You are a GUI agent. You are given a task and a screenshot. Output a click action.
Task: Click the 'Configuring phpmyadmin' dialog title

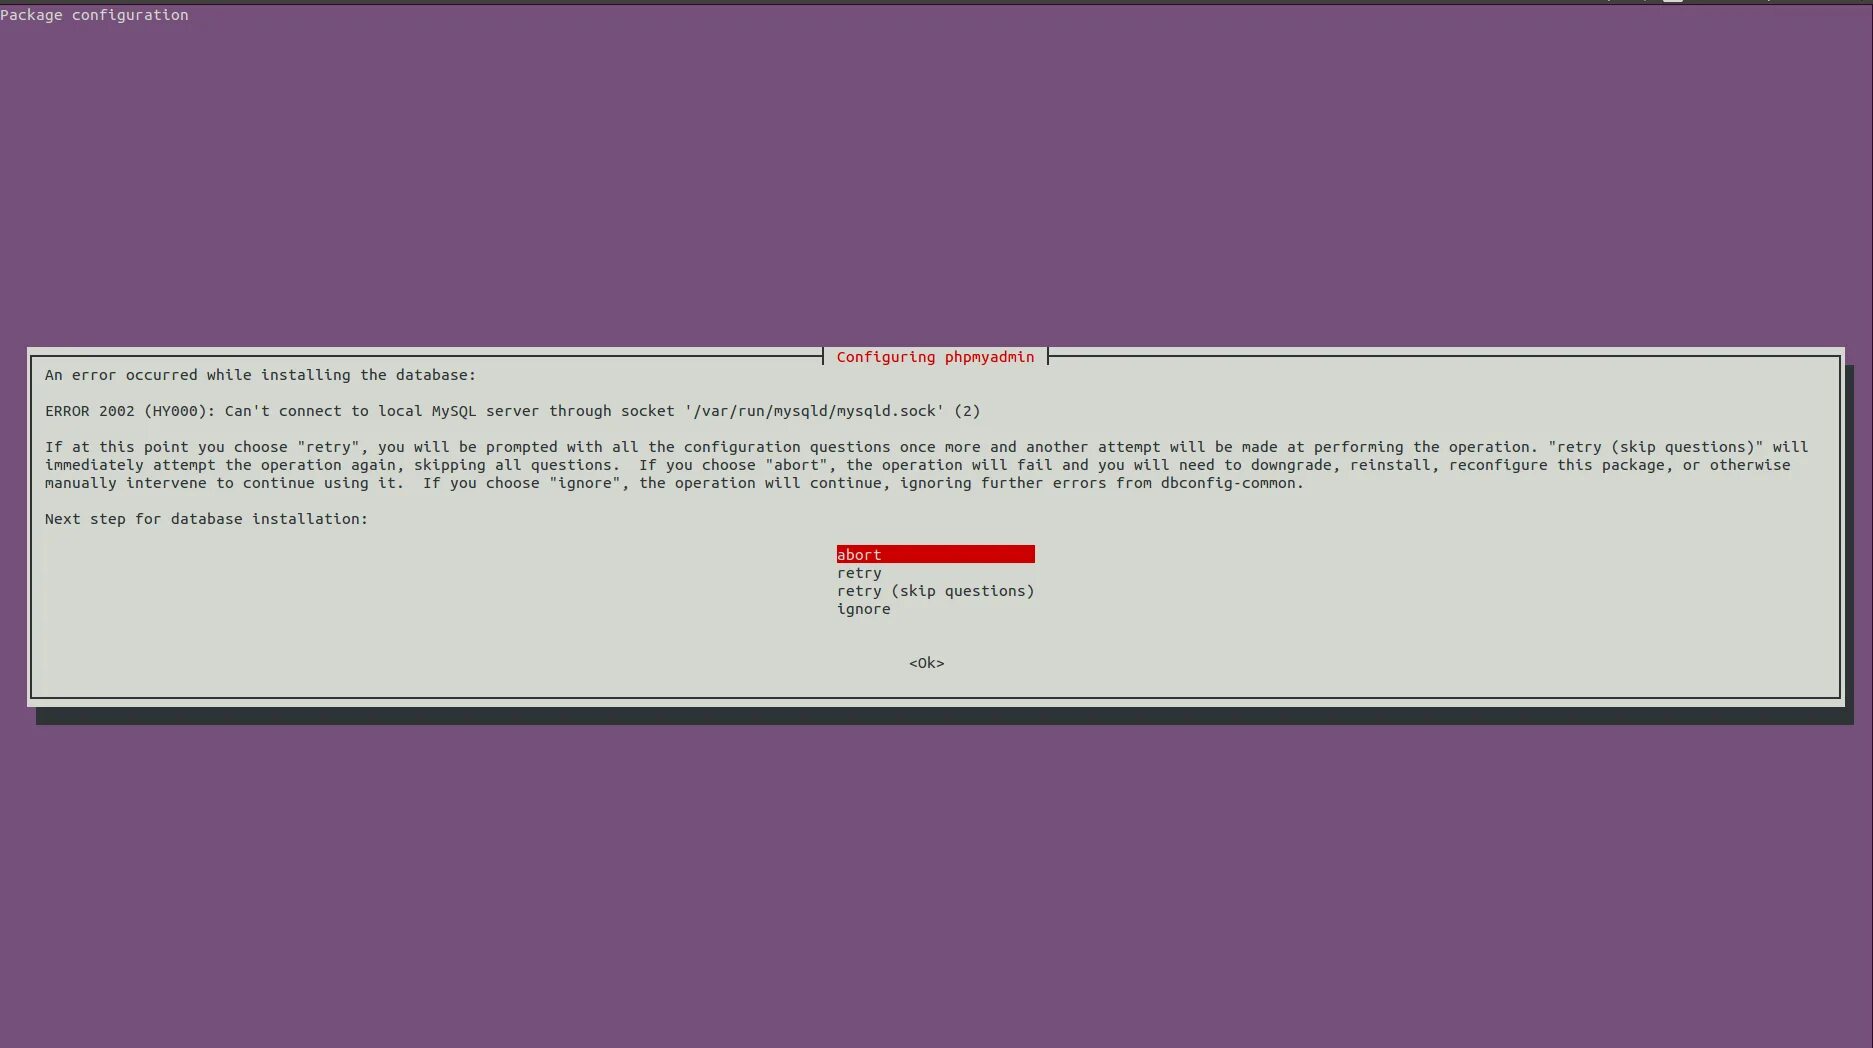pos(935,357)
